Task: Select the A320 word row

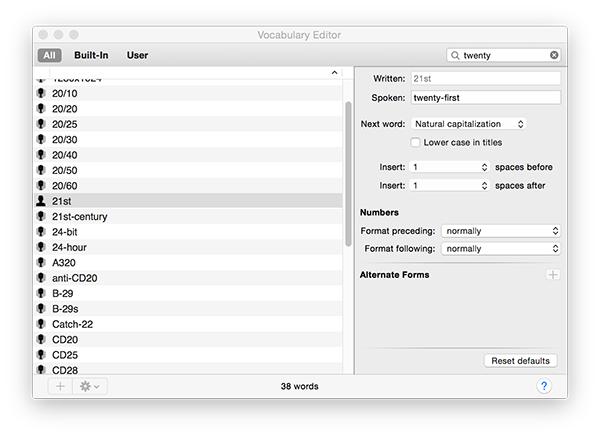Action: 188,262
